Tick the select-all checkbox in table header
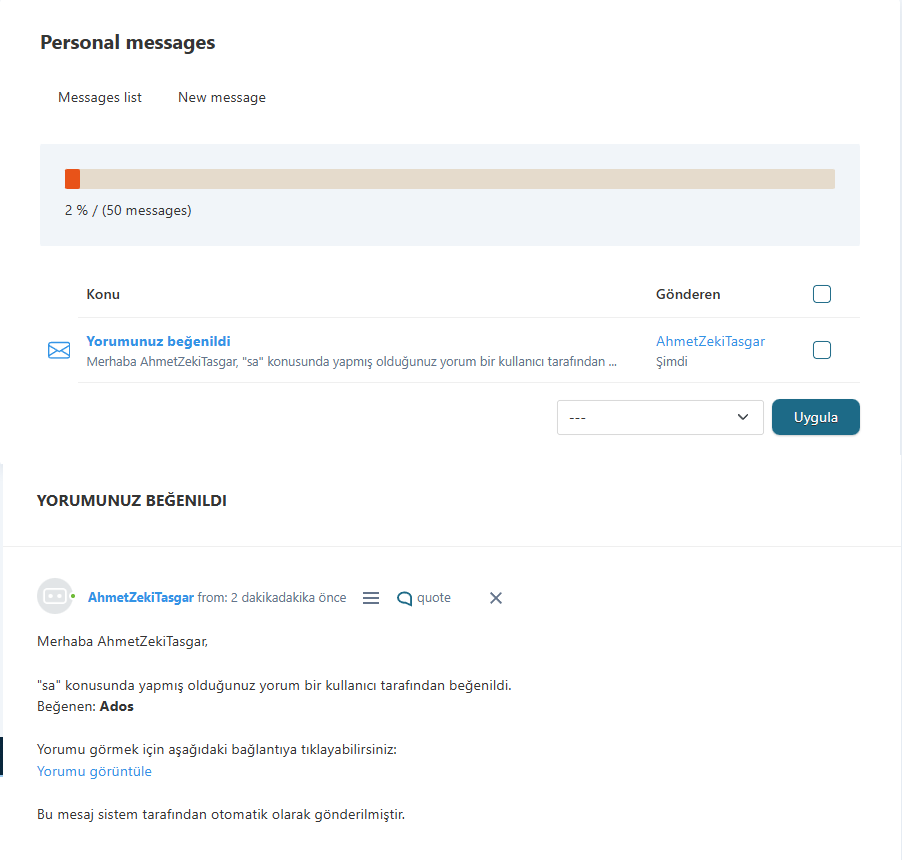The image size is (902, 860). pos(822,294)
